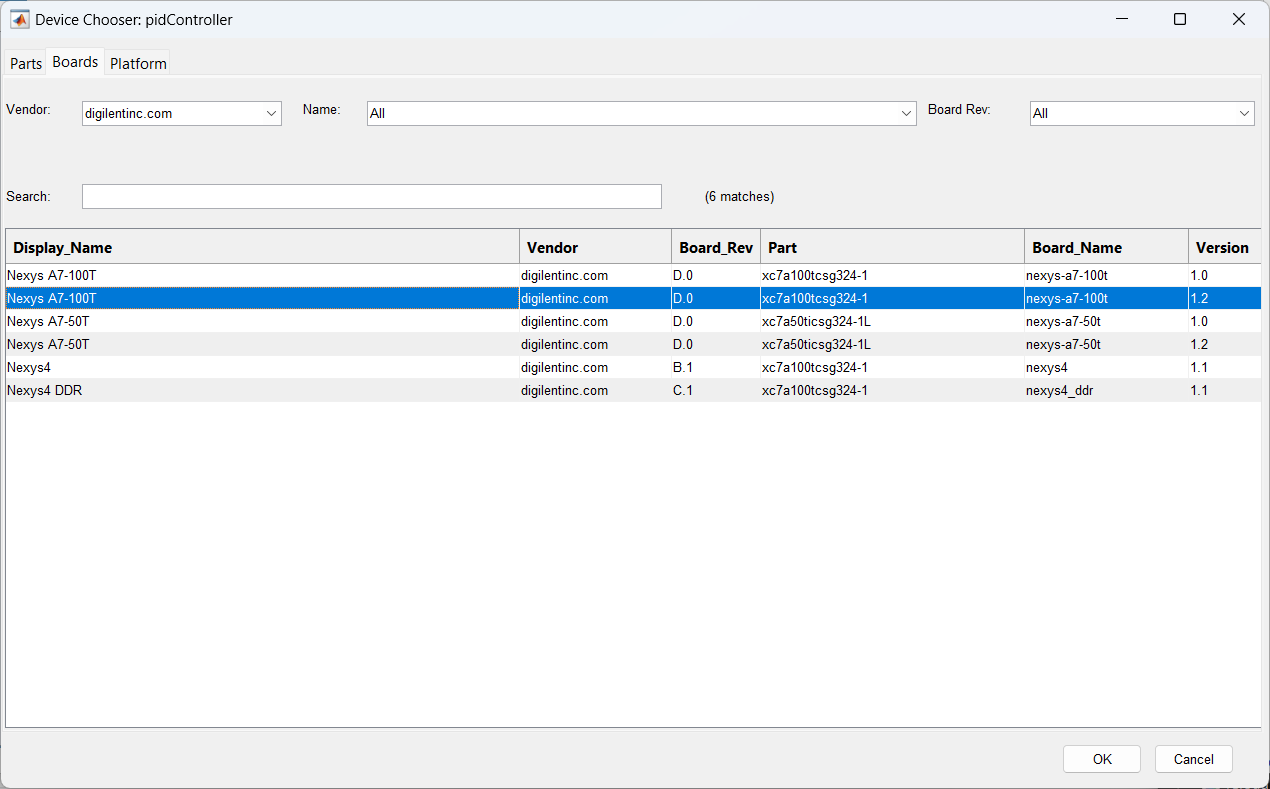Select the Boards tab
The image size is (1270, 789).
(x=75, y=62)
